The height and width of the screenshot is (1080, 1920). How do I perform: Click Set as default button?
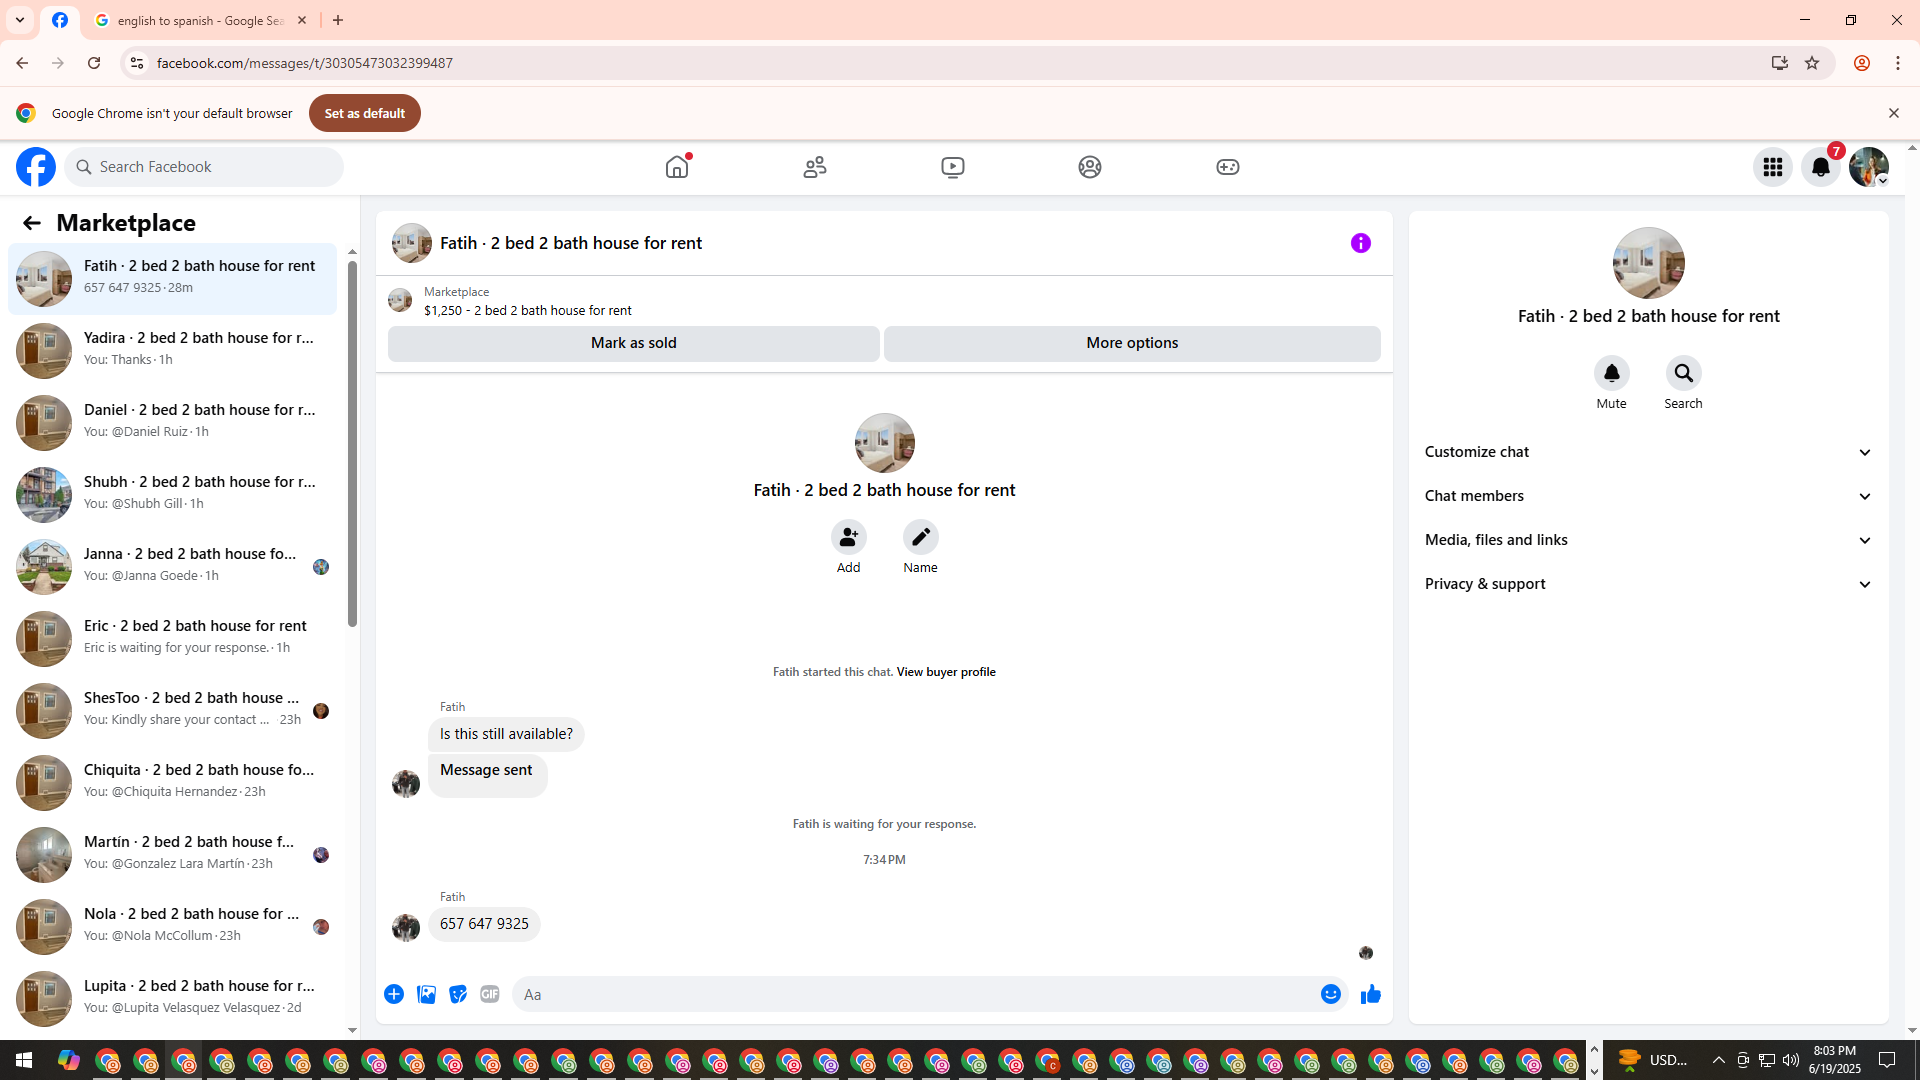point(365,113)
